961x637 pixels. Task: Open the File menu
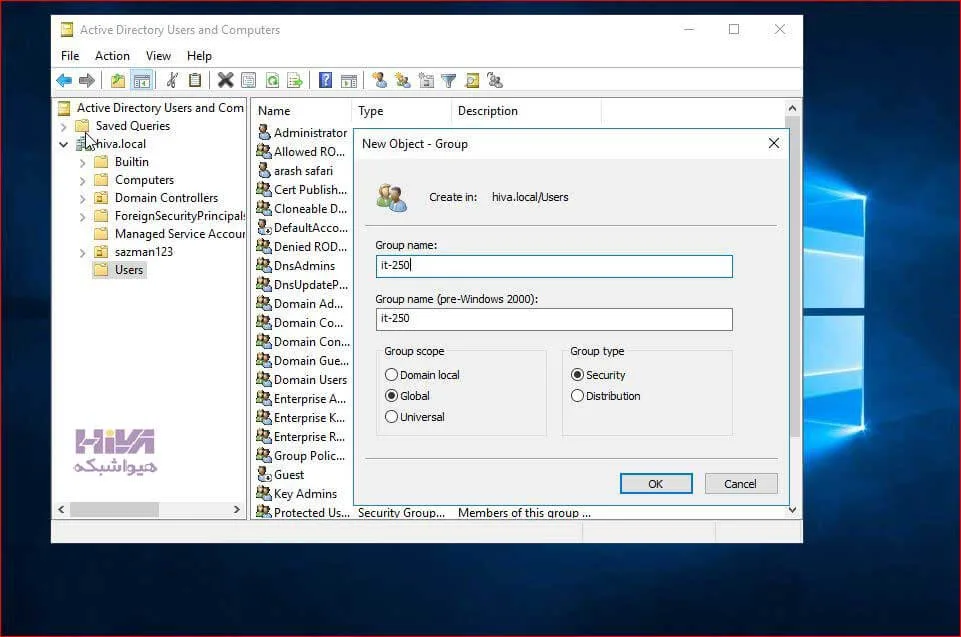(70, 56)
